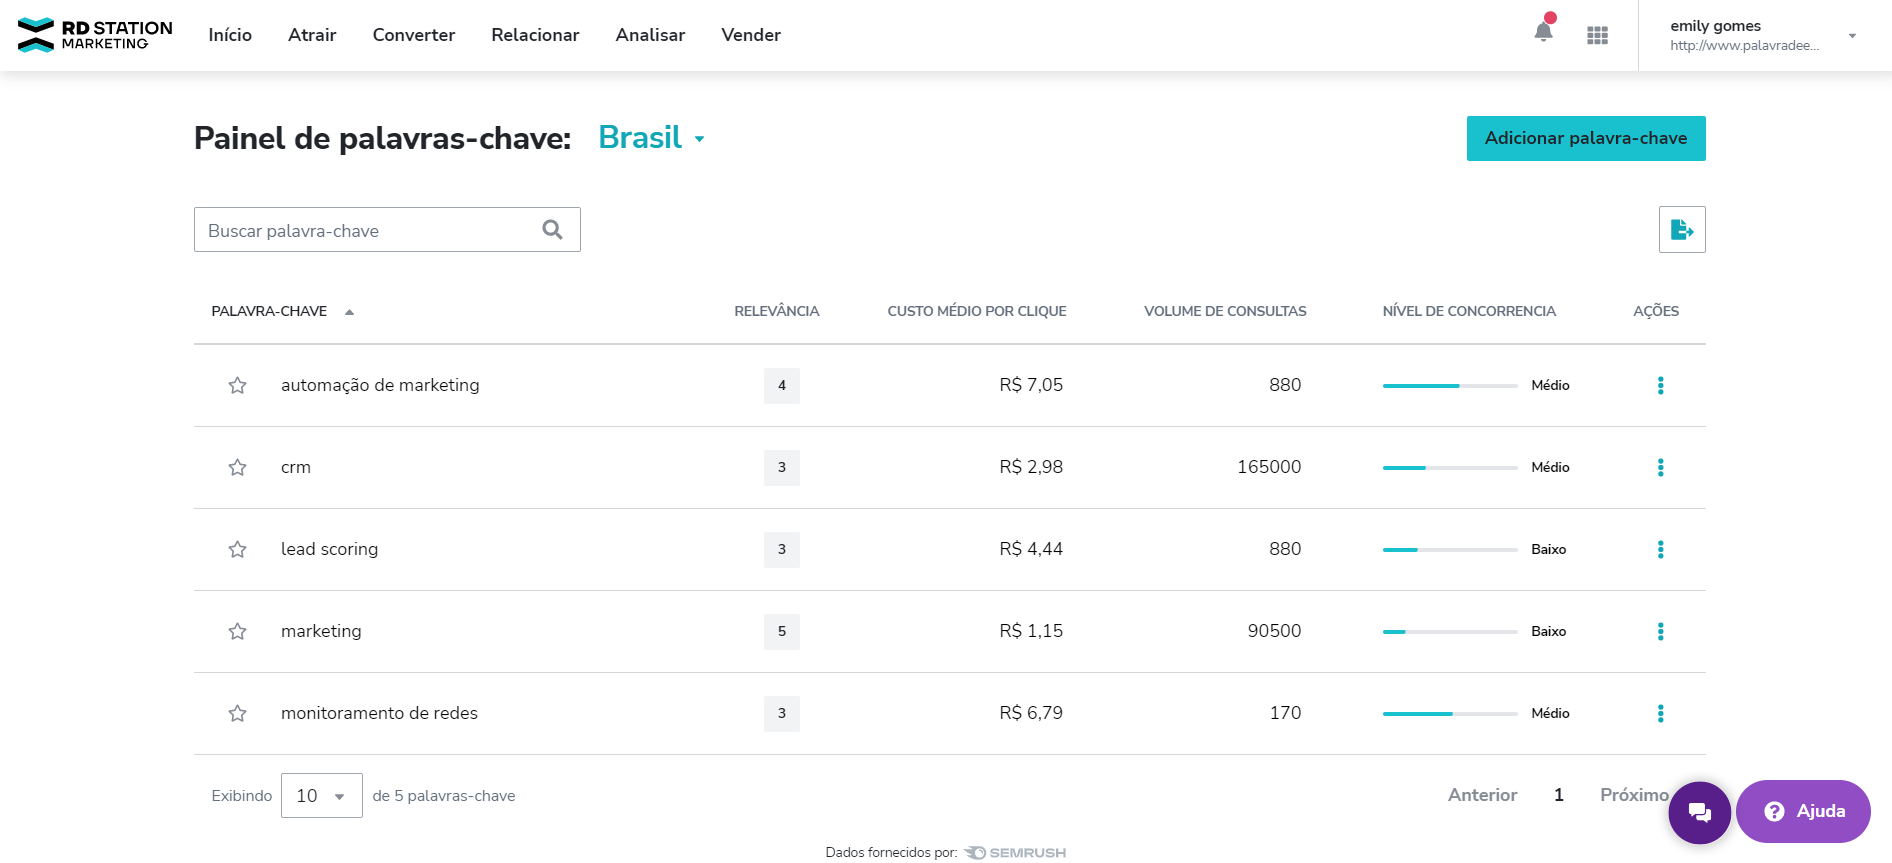Click the competition bar for automação de marketing
The image size is (1892, 863).
tap(1449, 385)
